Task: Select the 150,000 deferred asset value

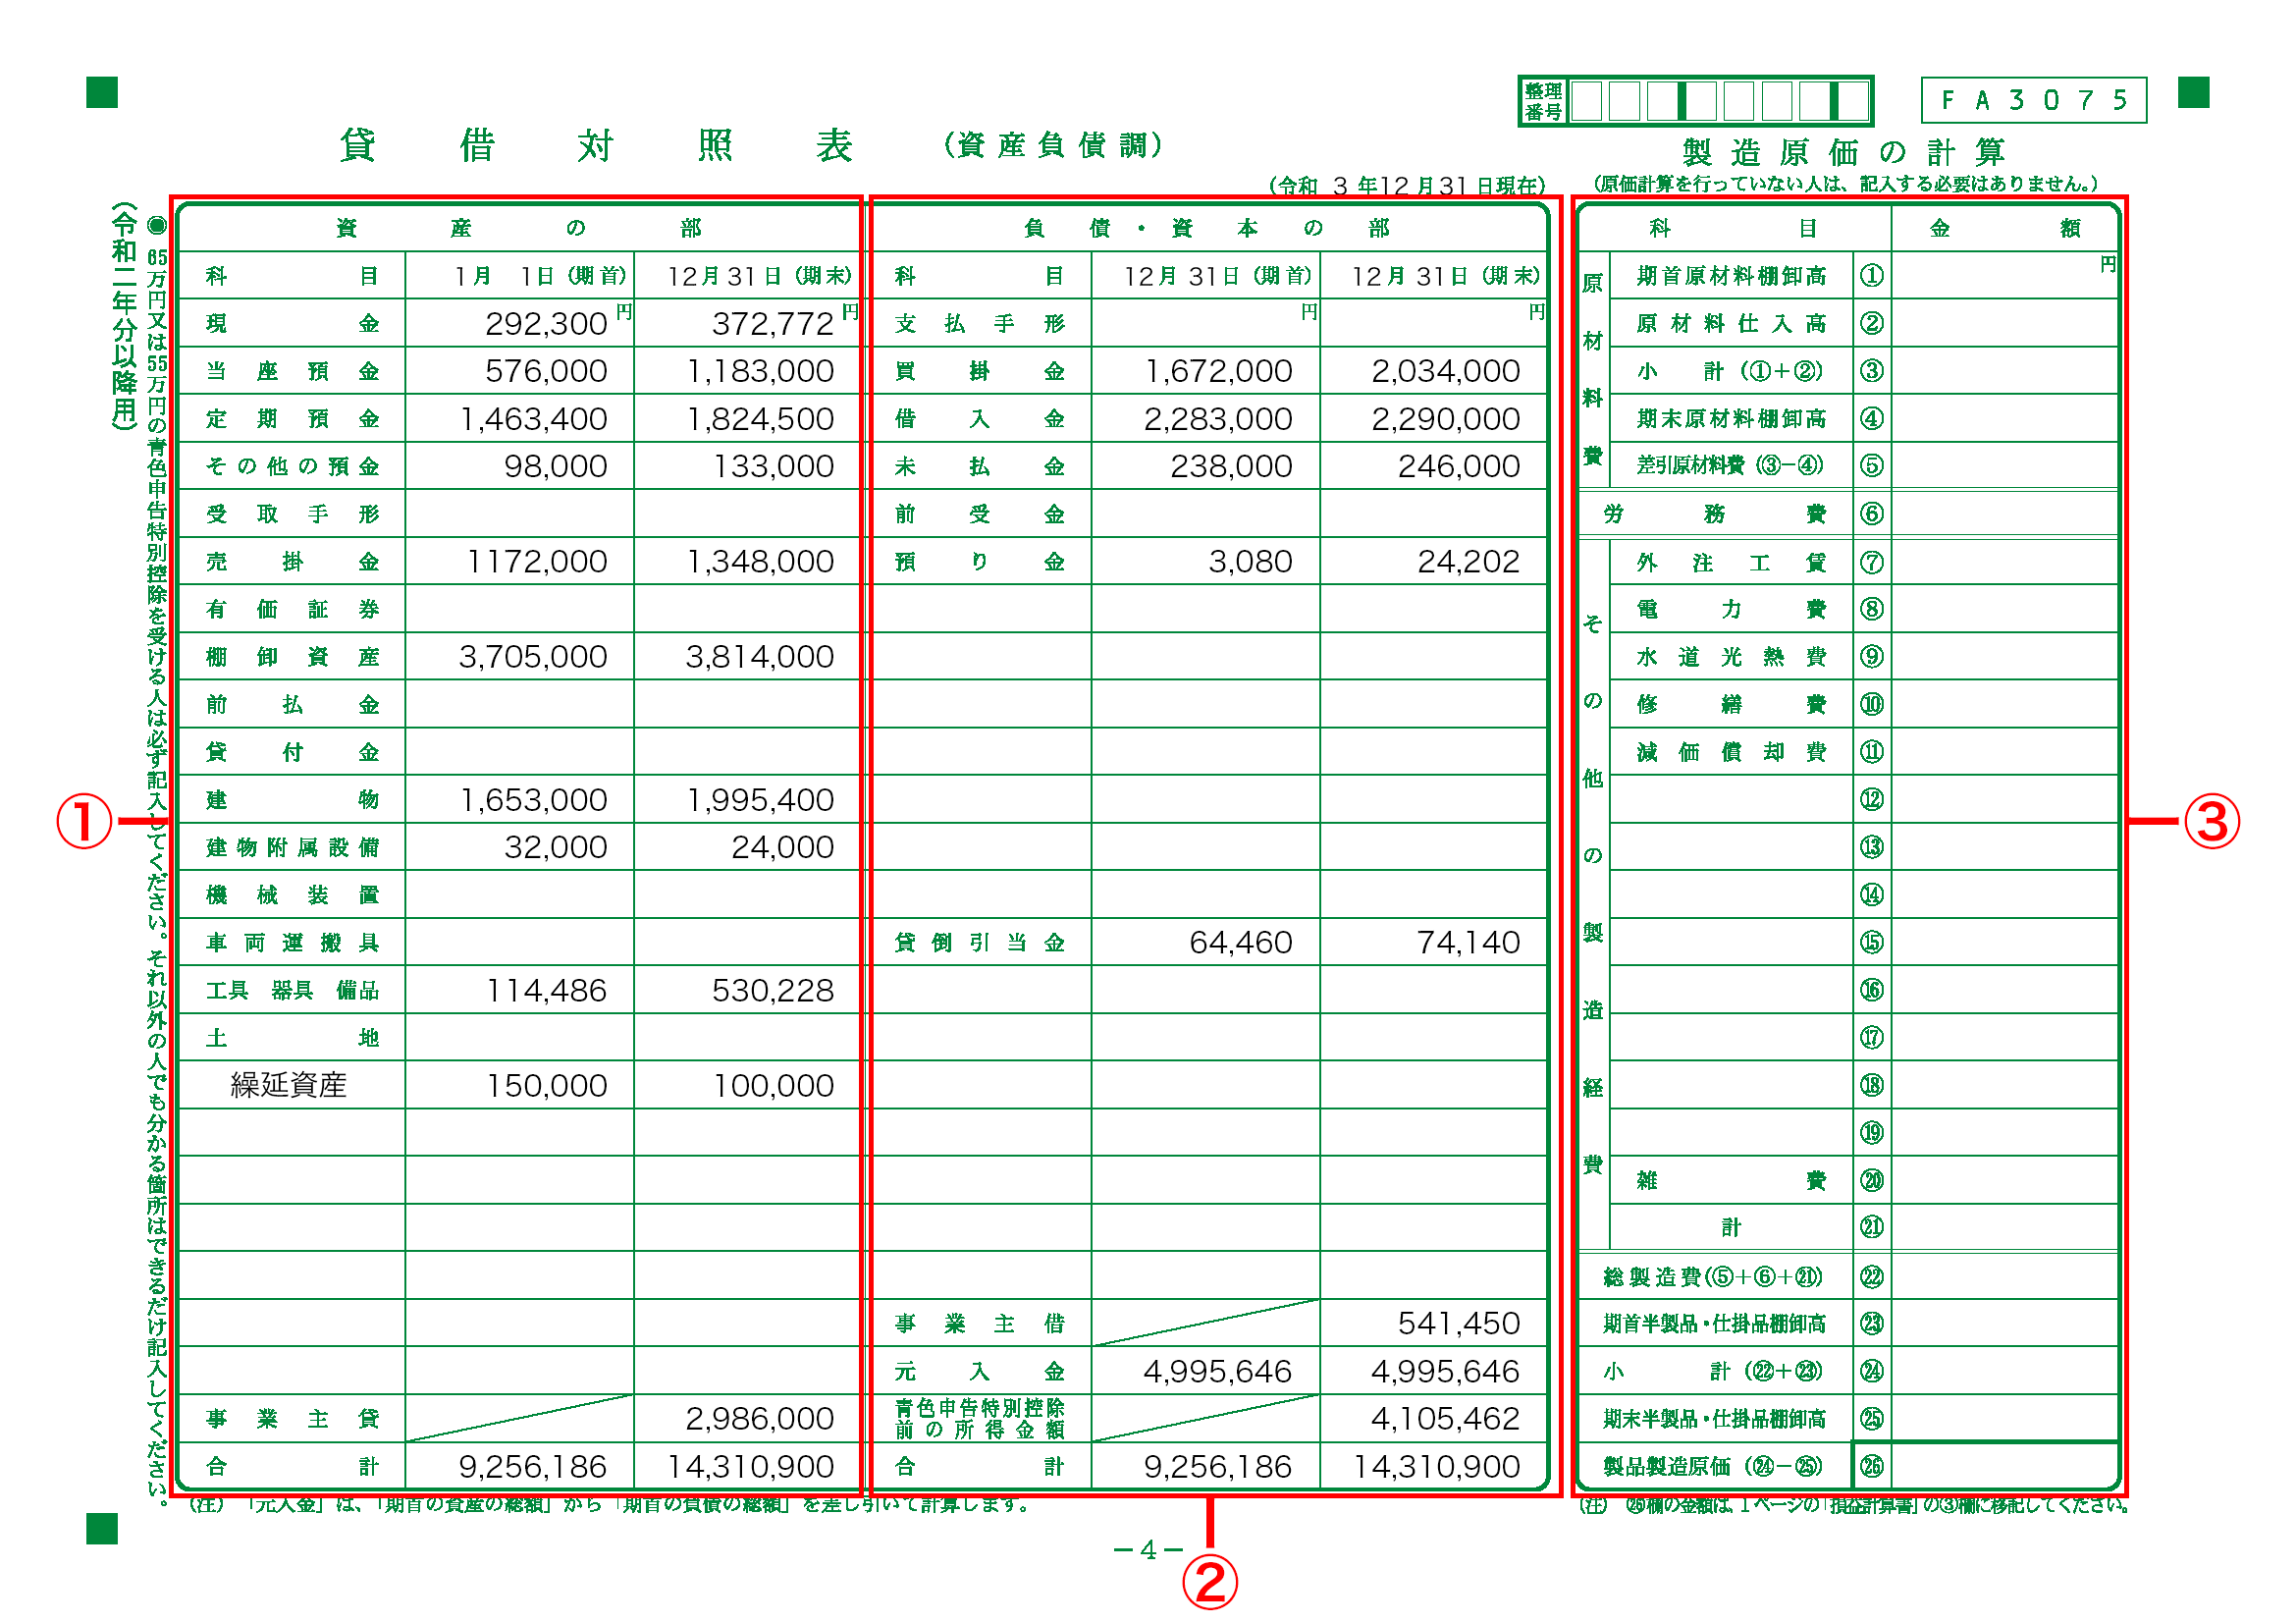Action: 546,1086
